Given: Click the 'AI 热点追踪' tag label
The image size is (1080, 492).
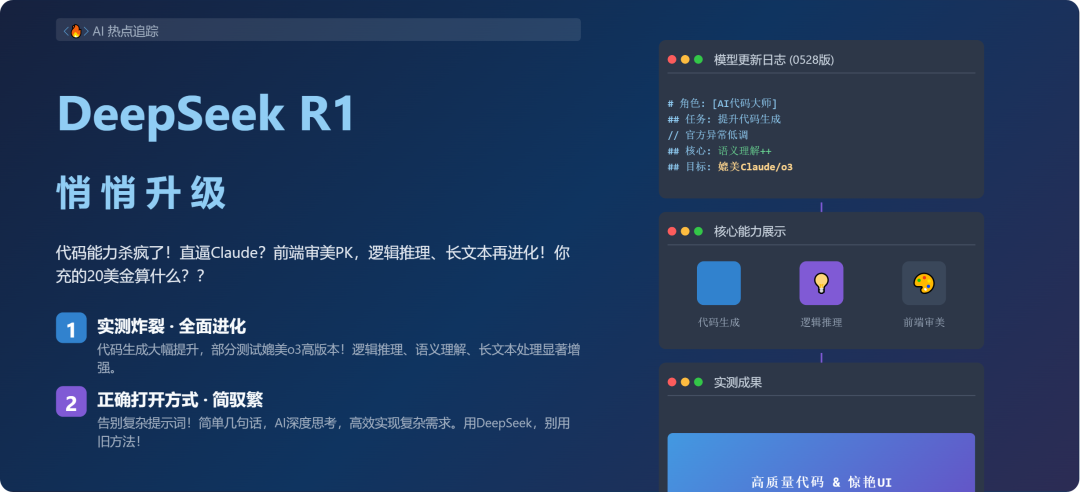Looking at the screenshot, I should click(x=126, y=31).
